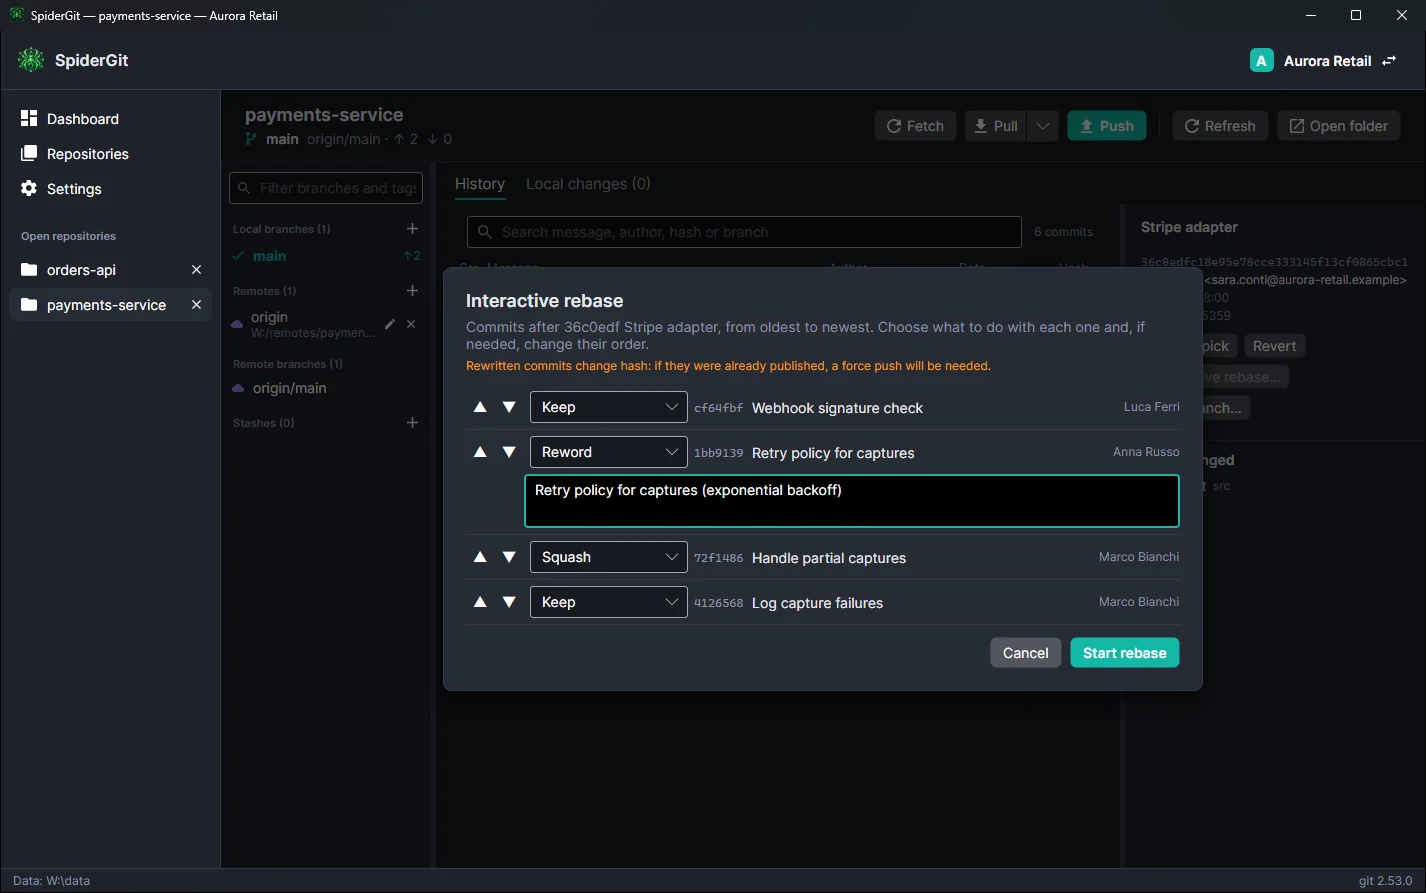1426x893 pixels.
Task: Click the Stripe adapter commit title
Action: (1189, 227)
